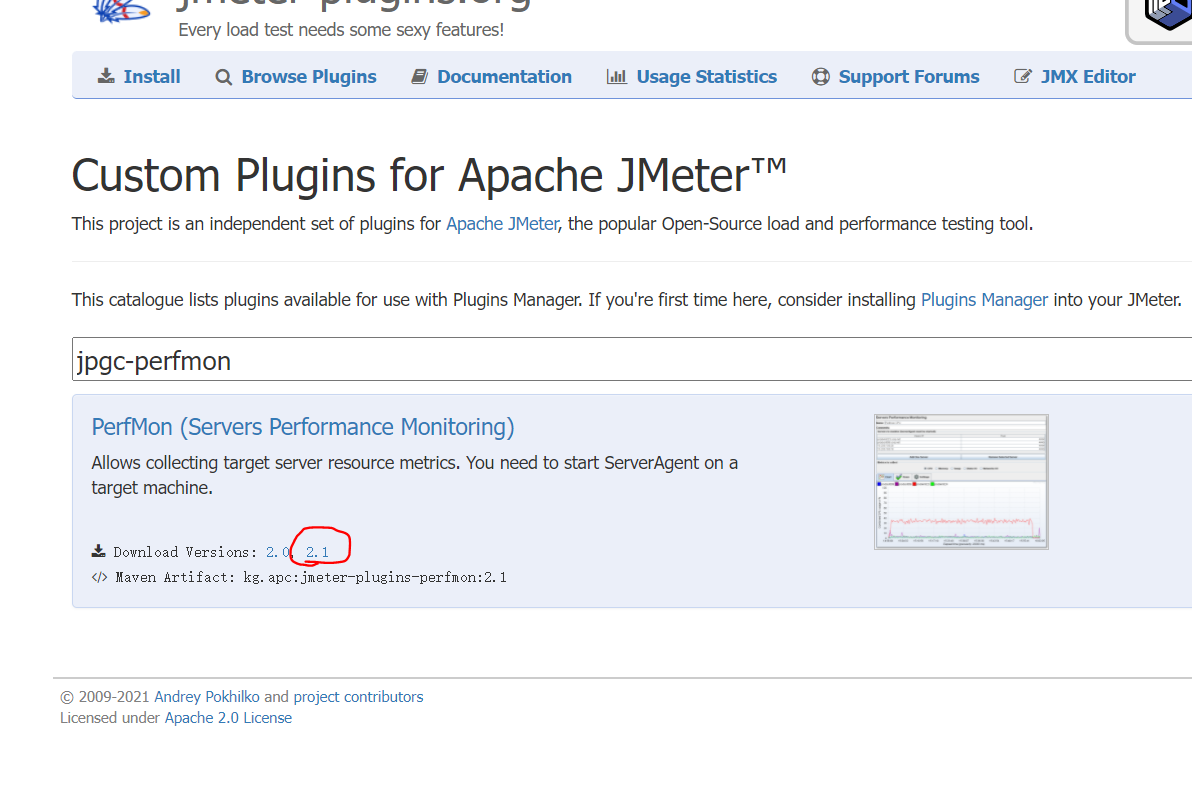
Task: Open the project contributors link
Action: [358, 697]
